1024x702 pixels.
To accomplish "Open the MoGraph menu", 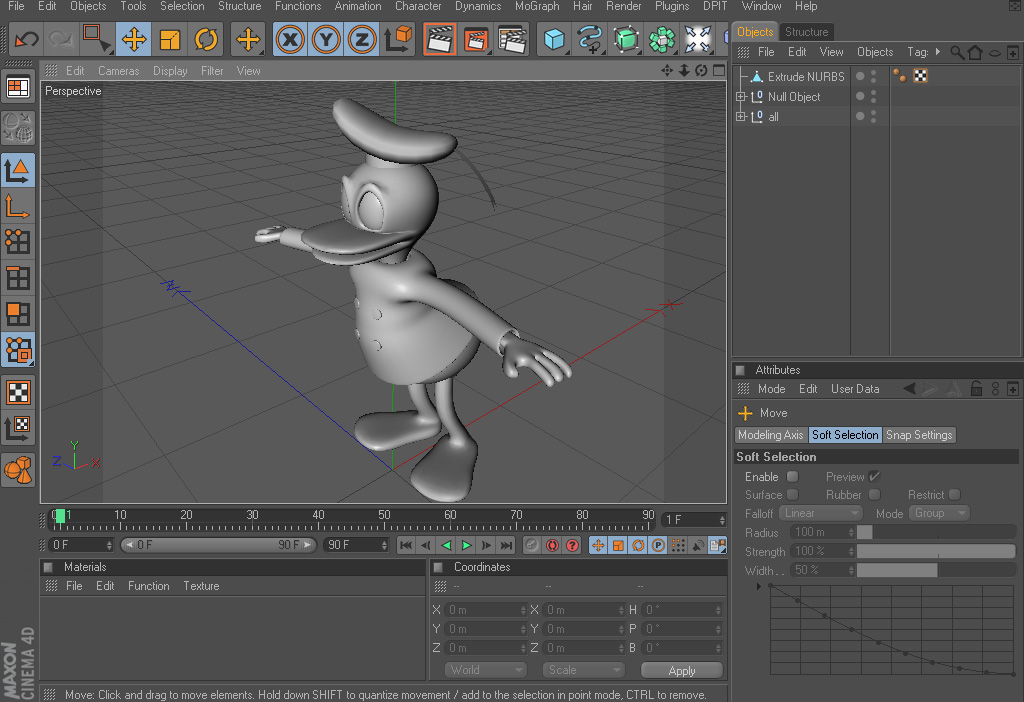I will click(537, 6).
